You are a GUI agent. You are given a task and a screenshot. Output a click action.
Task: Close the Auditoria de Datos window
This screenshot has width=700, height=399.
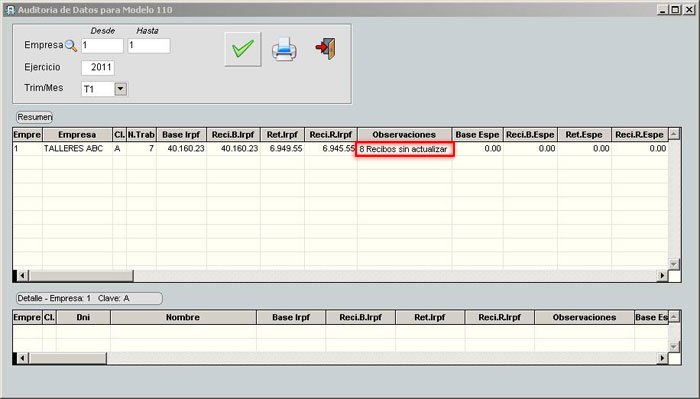tap(689, 9)
